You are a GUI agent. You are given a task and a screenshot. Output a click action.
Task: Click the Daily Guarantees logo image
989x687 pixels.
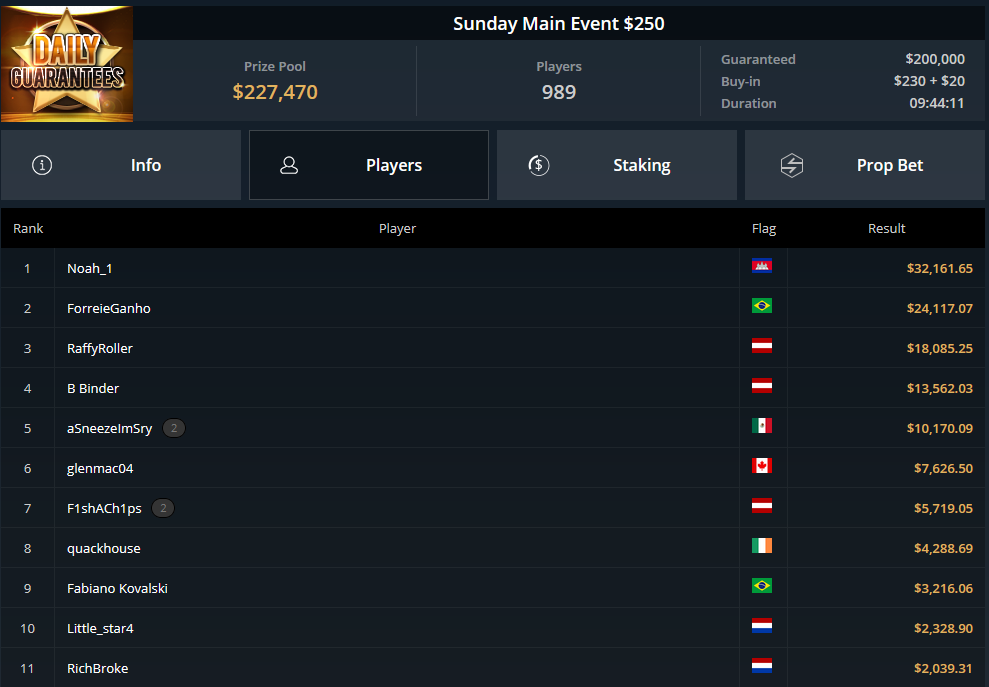tap(67, 64)
